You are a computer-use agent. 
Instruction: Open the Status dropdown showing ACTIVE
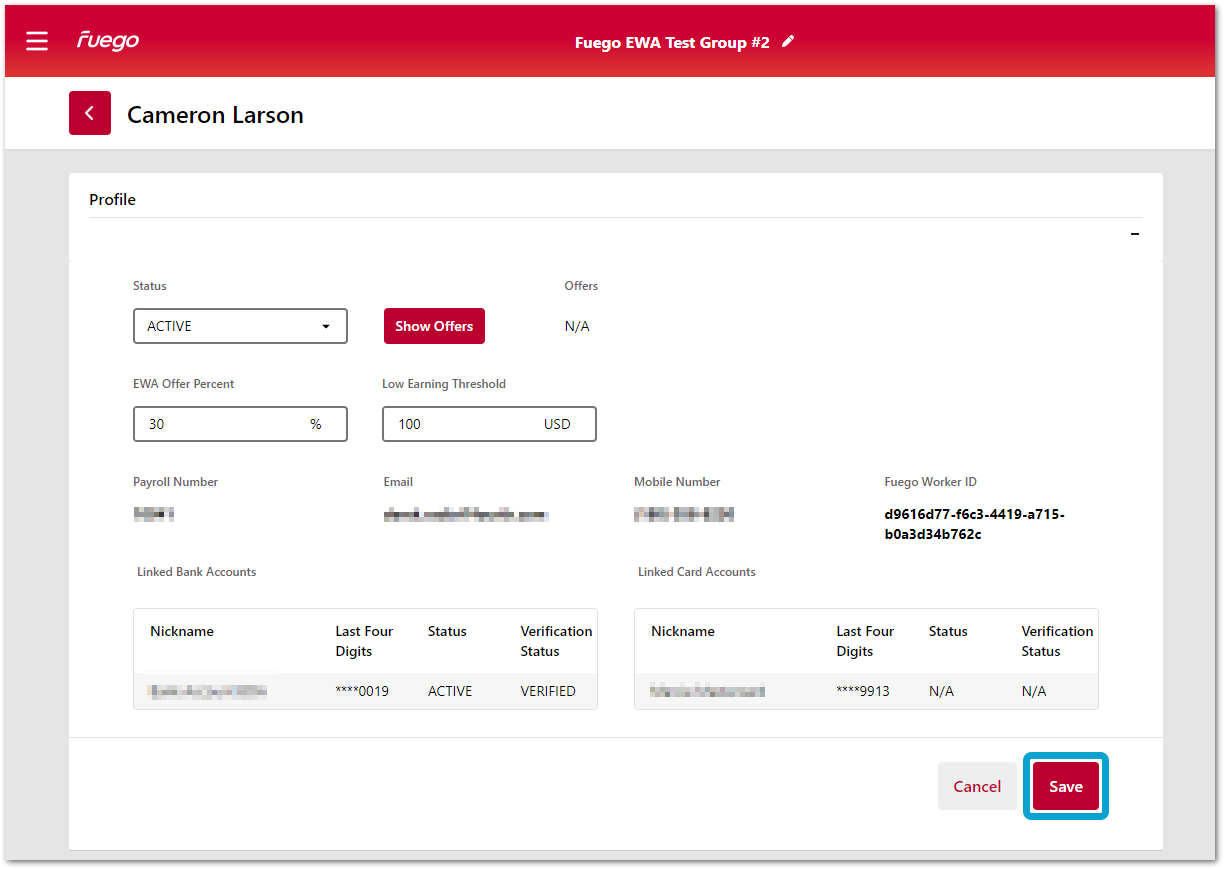(240, 326)
